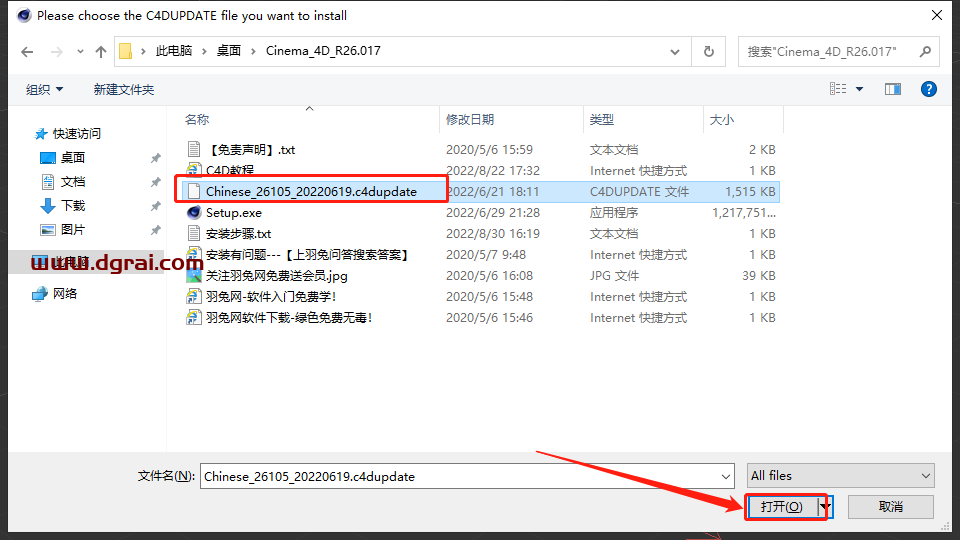Viewport: 960px width, 540px height.
Task: Expand the view options dropdown arrow
Action: pyautogui.click(x=859, y=89)
